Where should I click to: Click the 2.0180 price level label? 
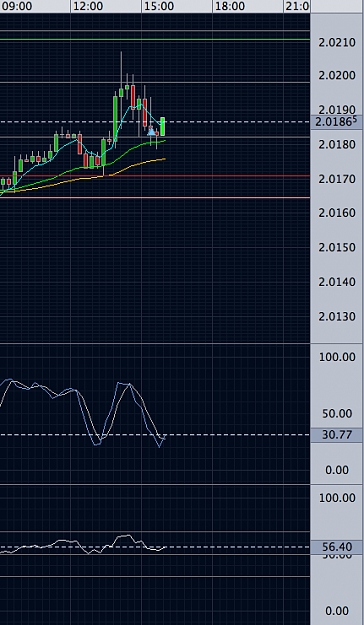point(337,144)
